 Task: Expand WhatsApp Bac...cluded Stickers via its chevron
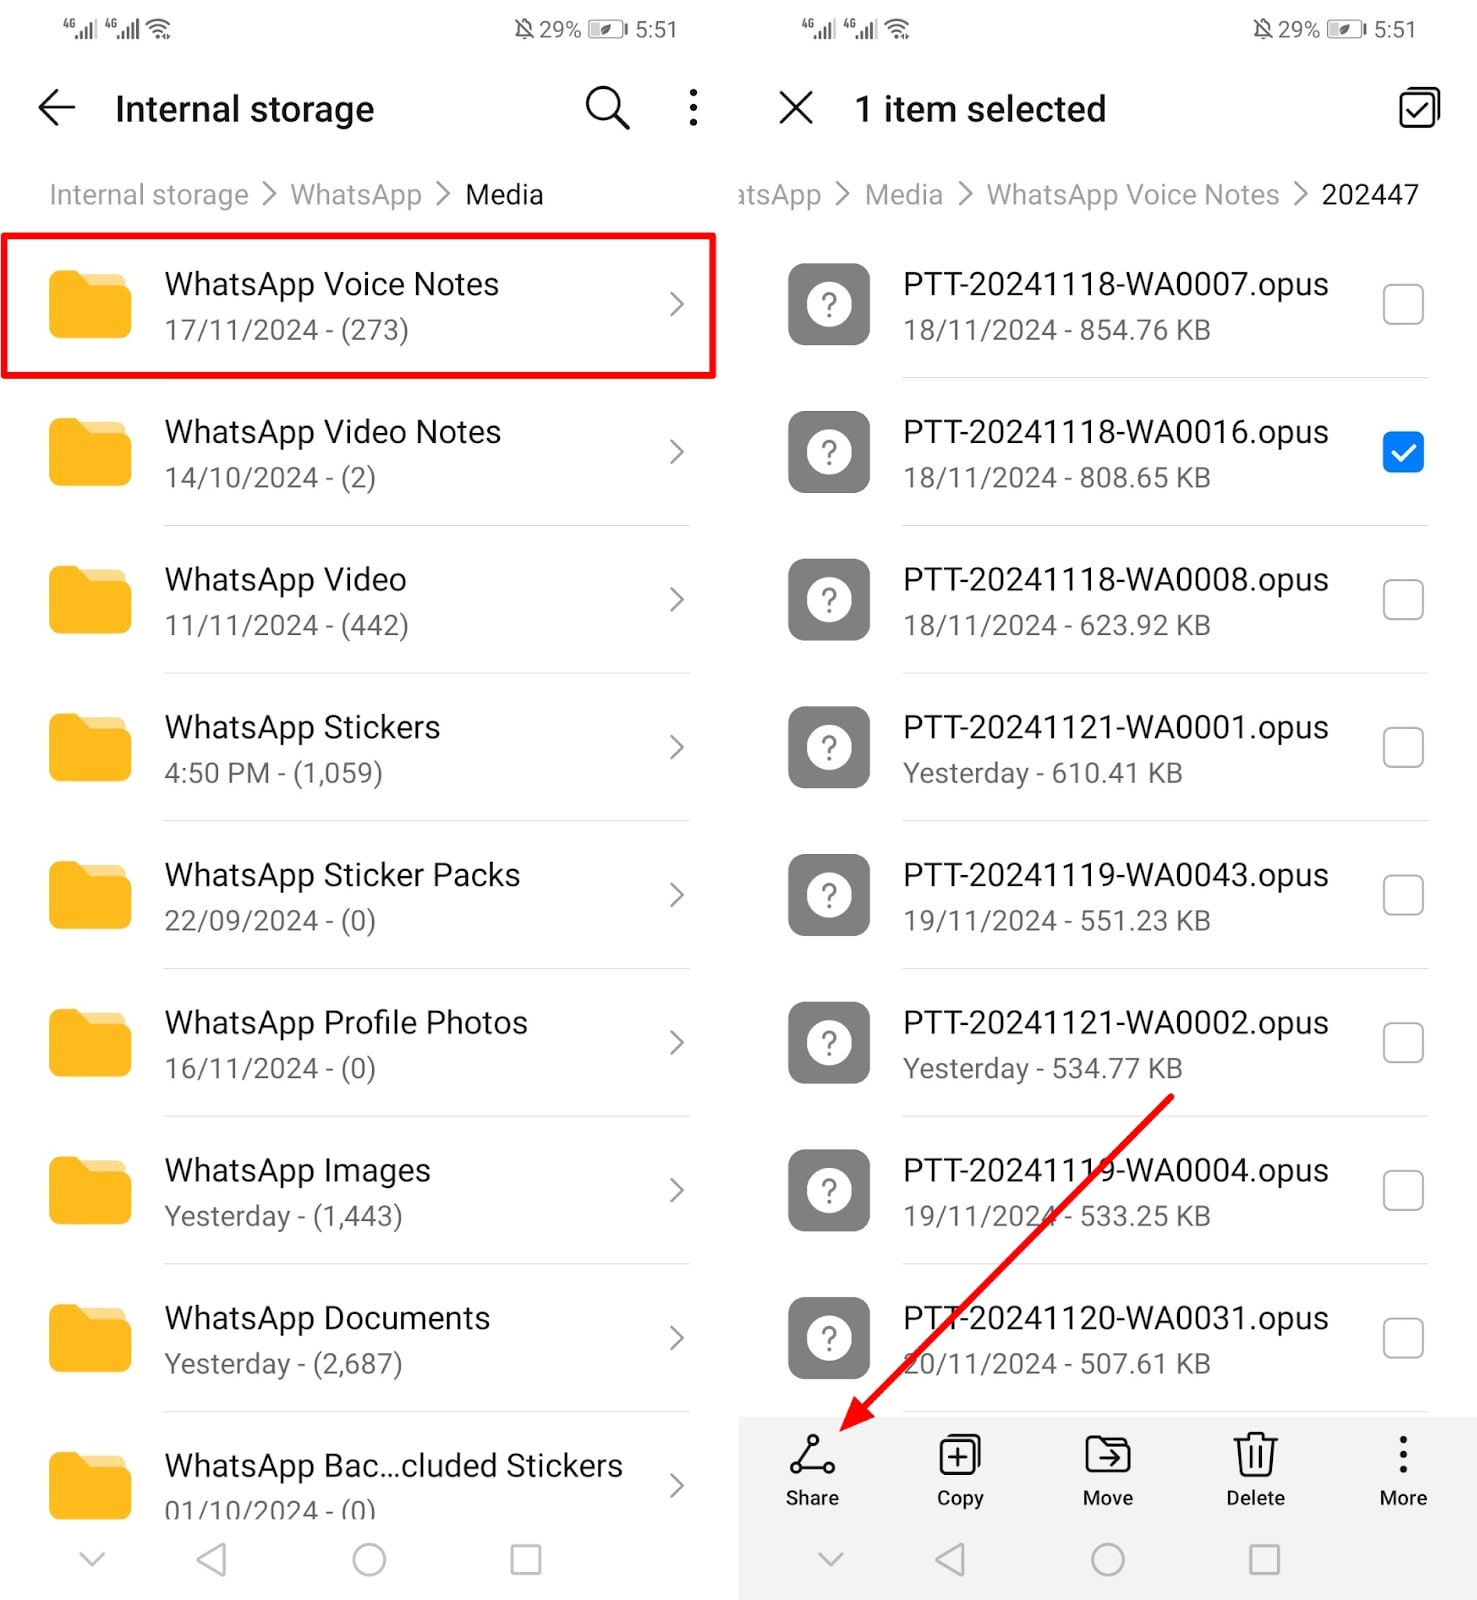[677, 1485]
